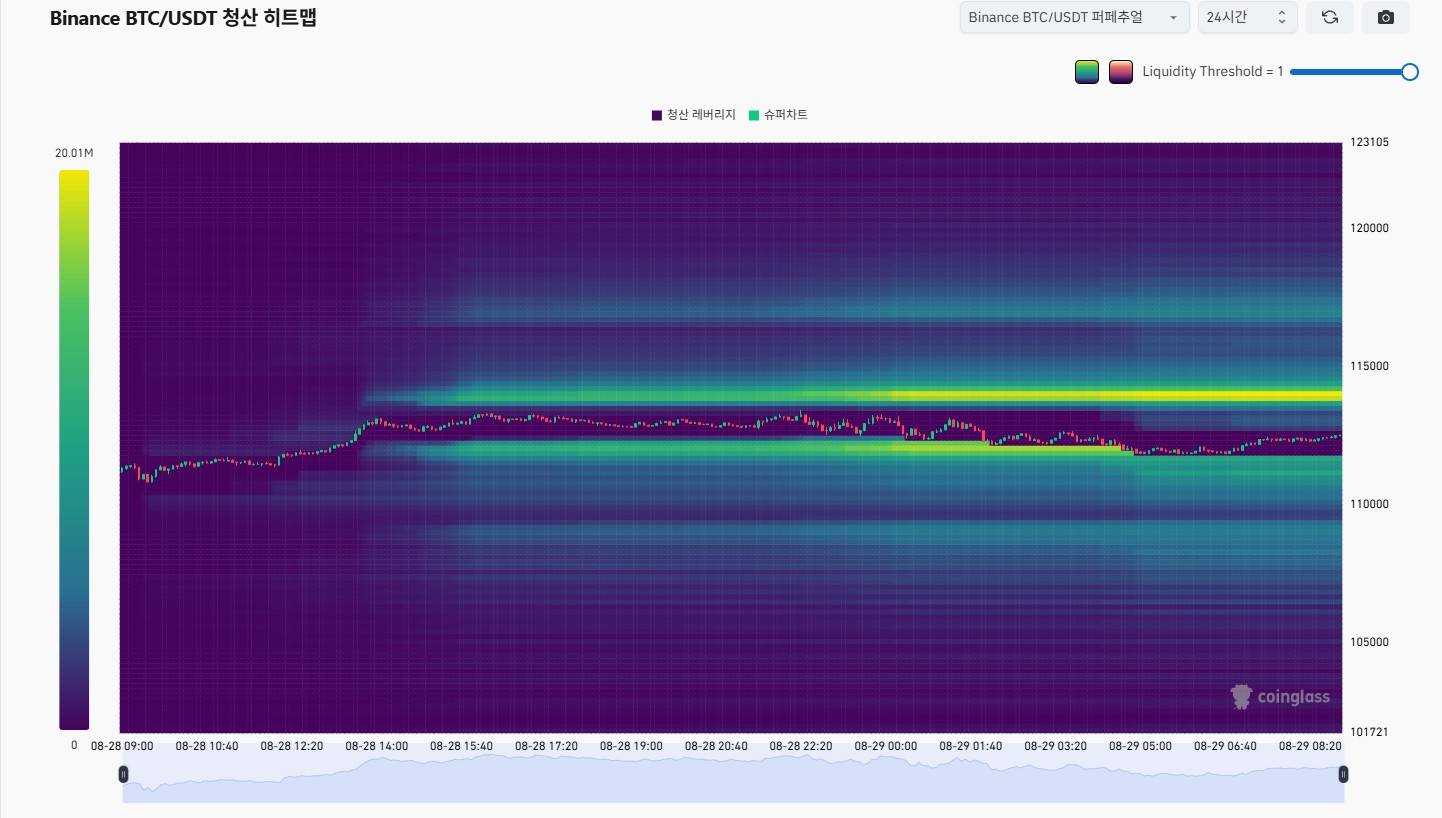The width and height of the screenshot is (1442, 818).
Task: Click the 101721 bottom price label
Action: click(1369, 732)
